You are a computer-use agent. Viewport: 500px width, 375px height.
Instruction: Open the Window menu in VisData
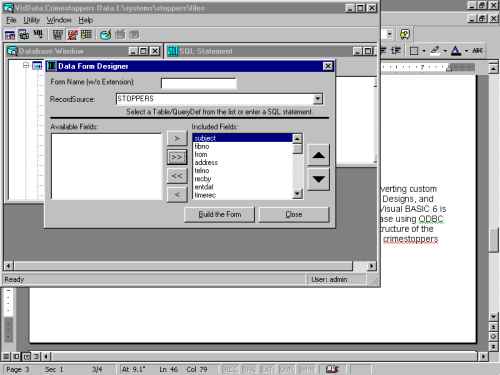tap(59, 20)
